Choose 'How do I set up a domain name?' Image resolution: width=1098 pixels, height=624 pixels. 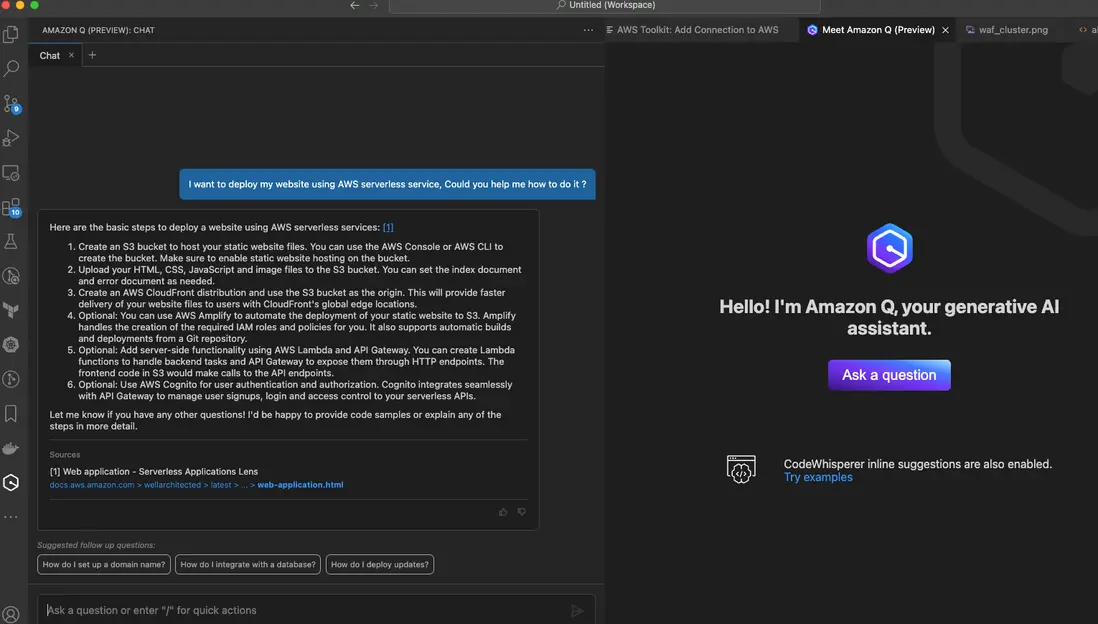104,564
